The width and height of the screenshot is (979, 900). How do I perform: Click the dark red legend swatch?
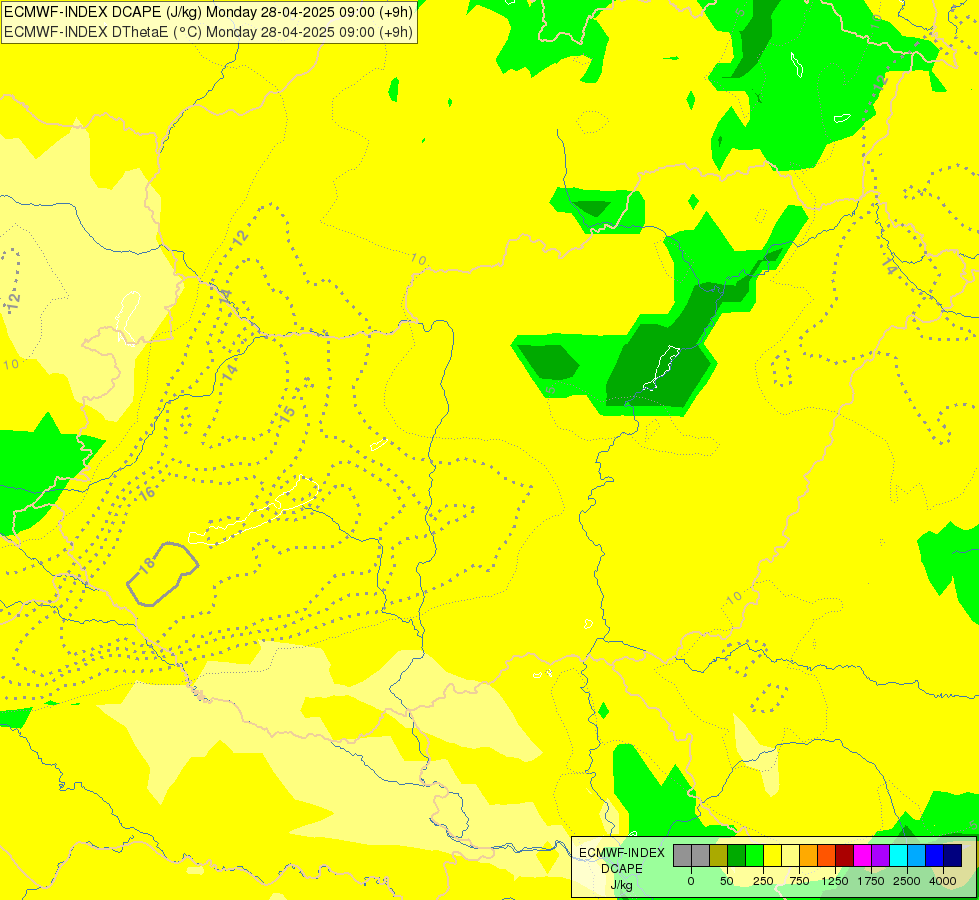(845, 855)
